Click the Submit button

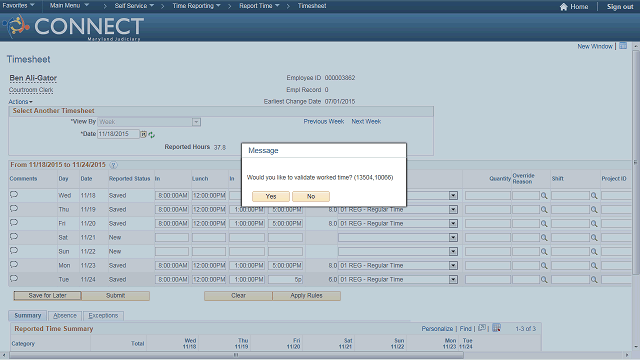tap(116, 296)
